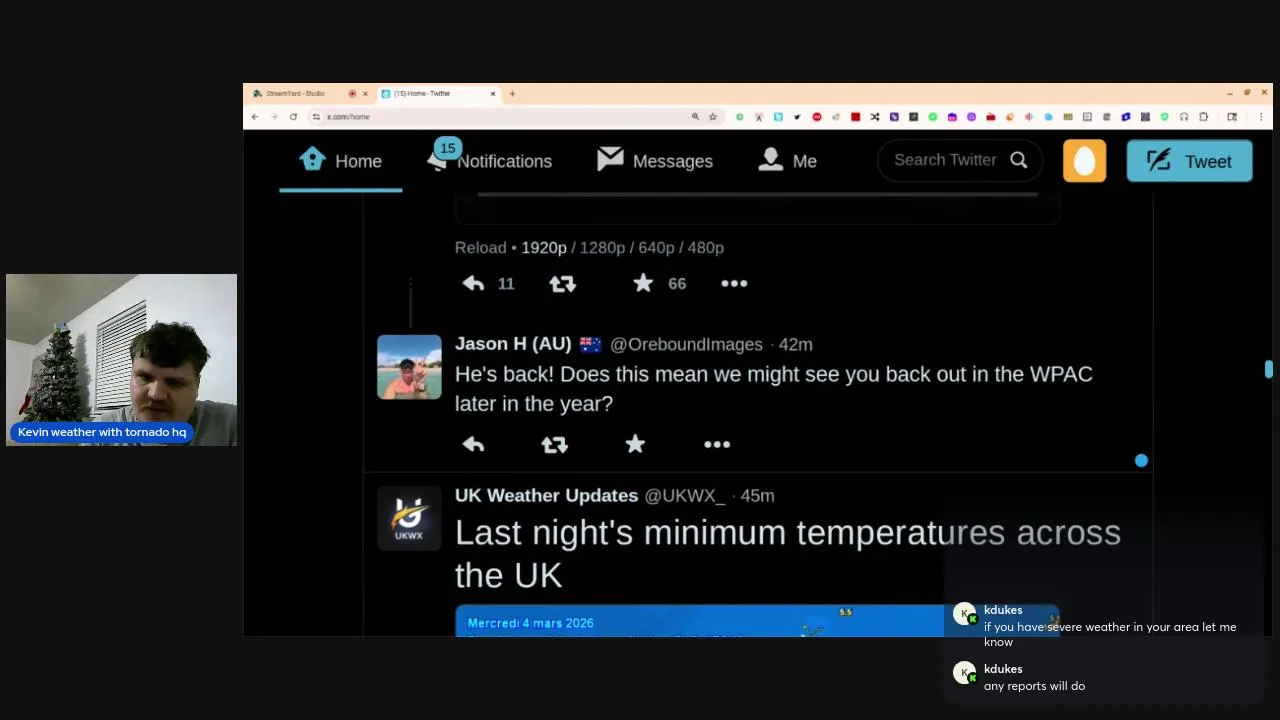The height and width of the screenshot is (720, 1280).
Task: Open UK Weather Updates display name
Action: pyautogui.click(x=546, y=495)
